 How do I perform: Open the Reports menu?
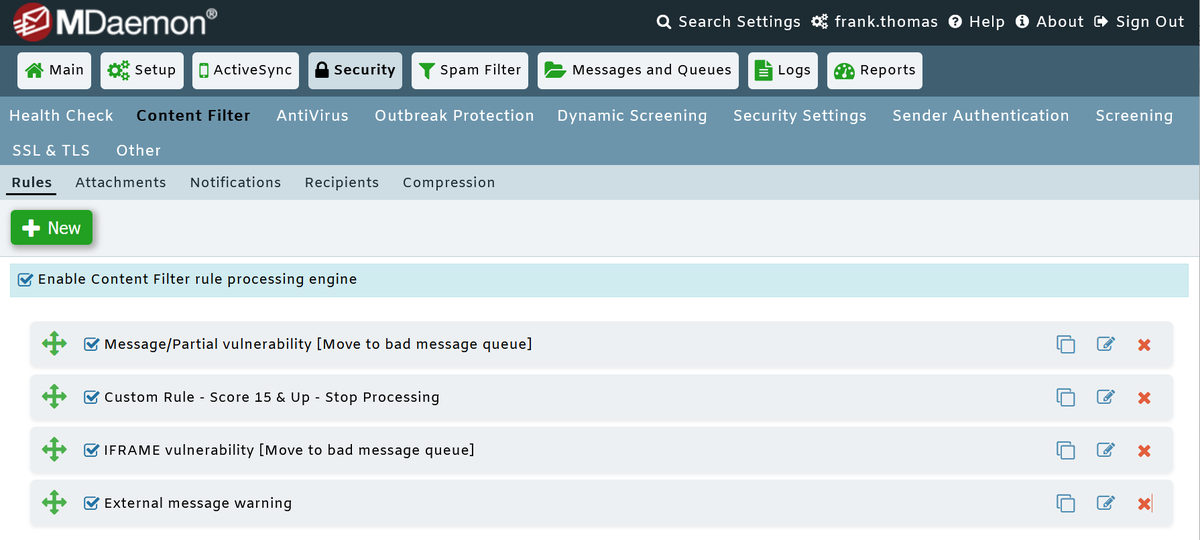tap(875, 70)
